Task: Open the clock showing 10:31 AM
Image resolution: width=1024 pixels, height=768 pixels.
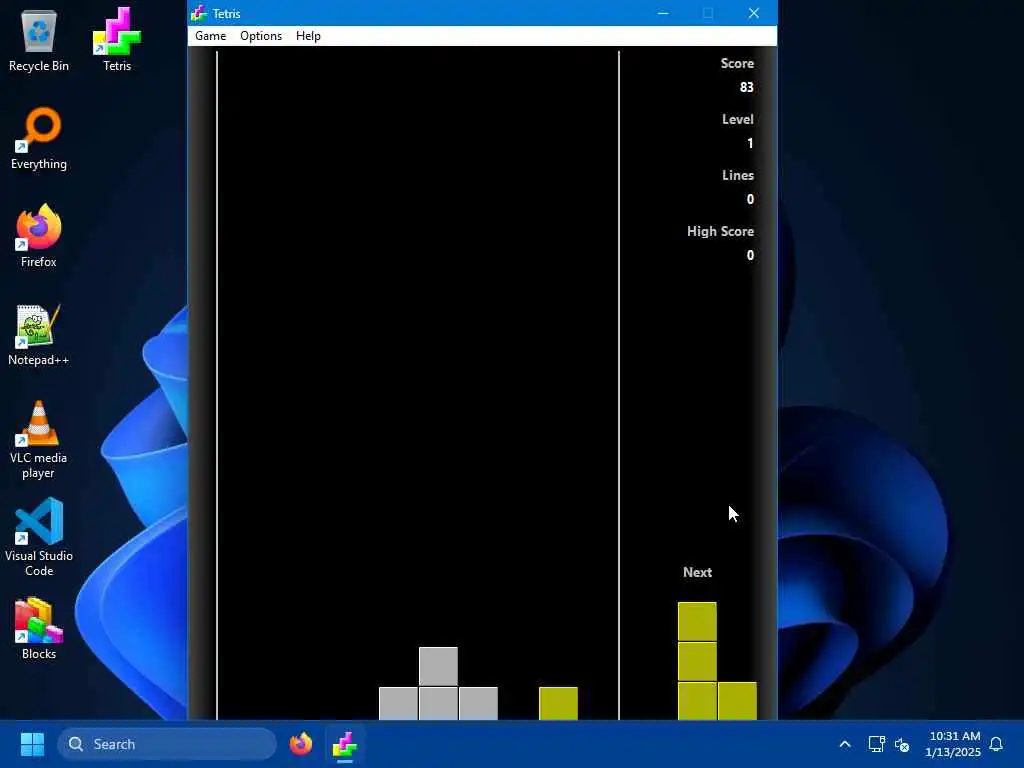Action: (953, 744)
